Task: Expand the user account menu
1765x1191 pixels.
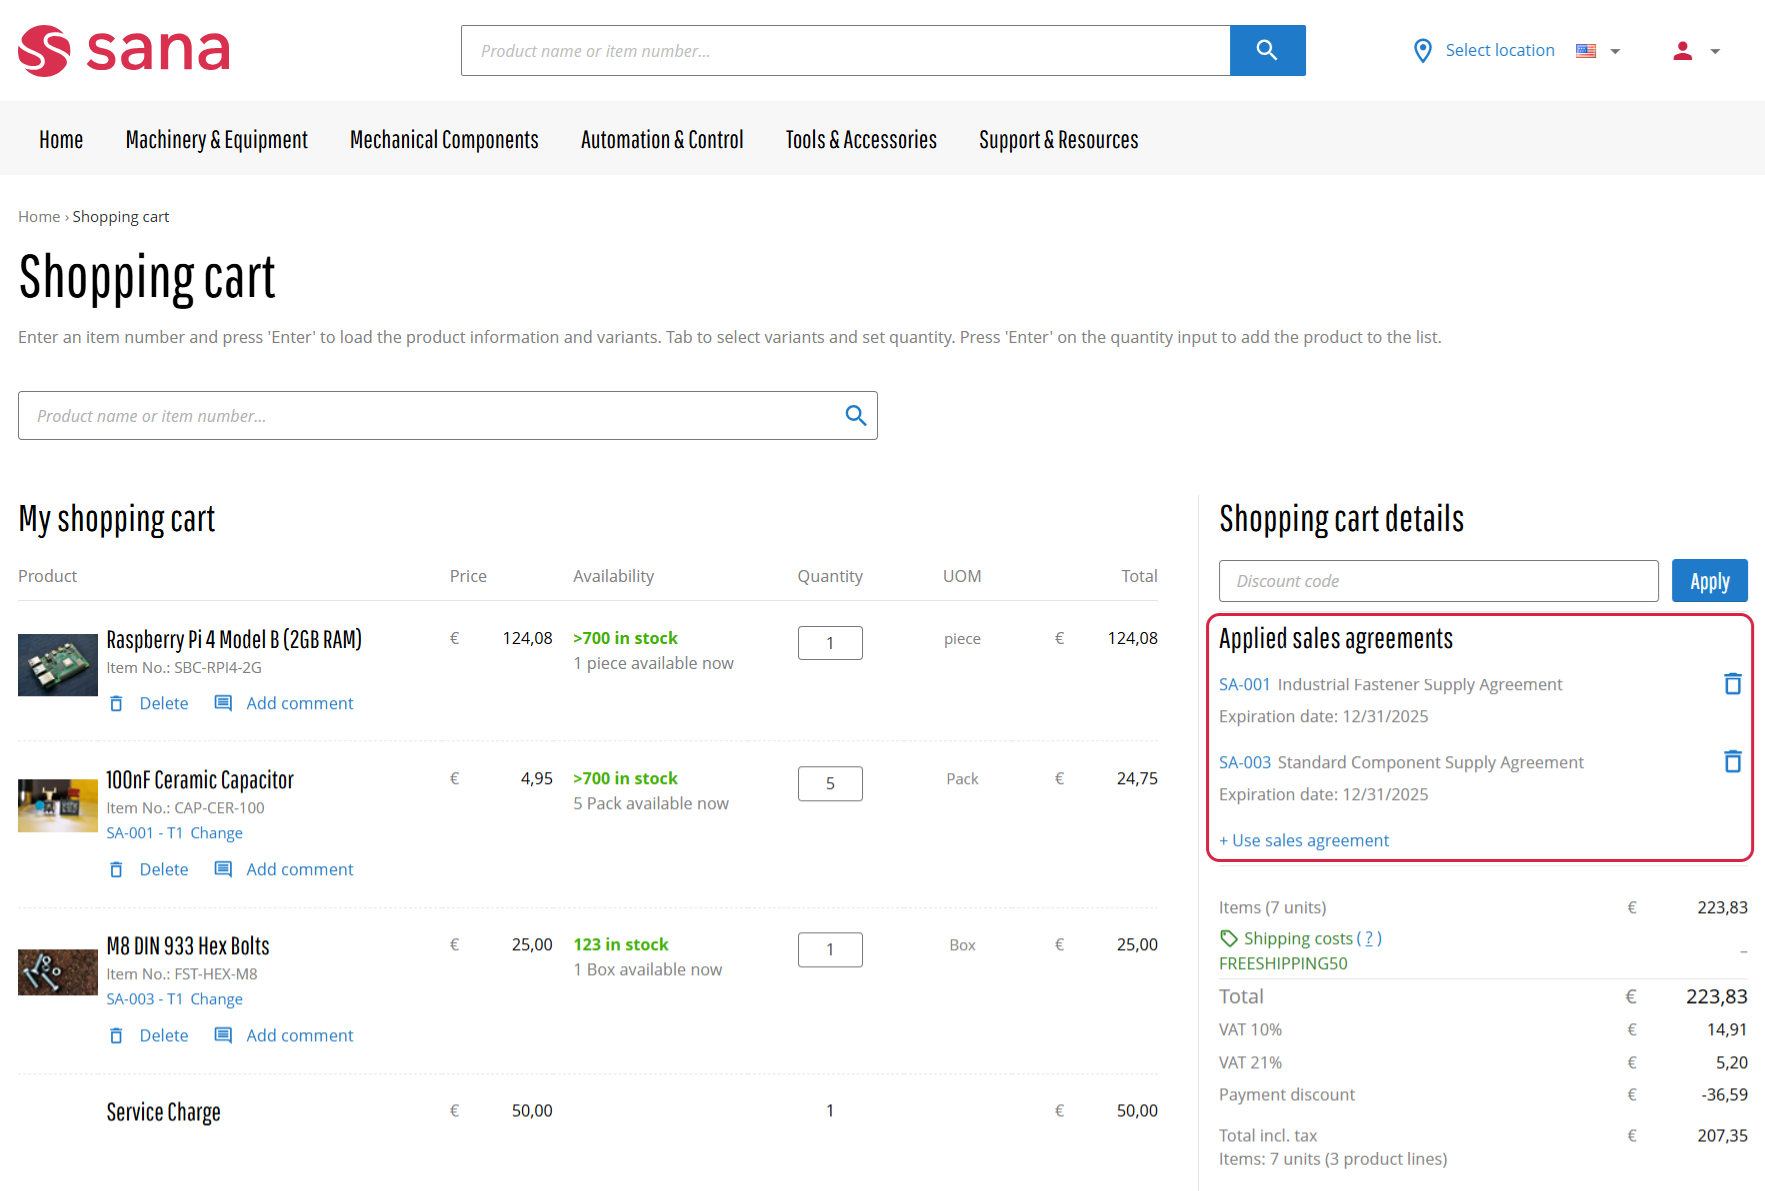Action: point(1696,51)
